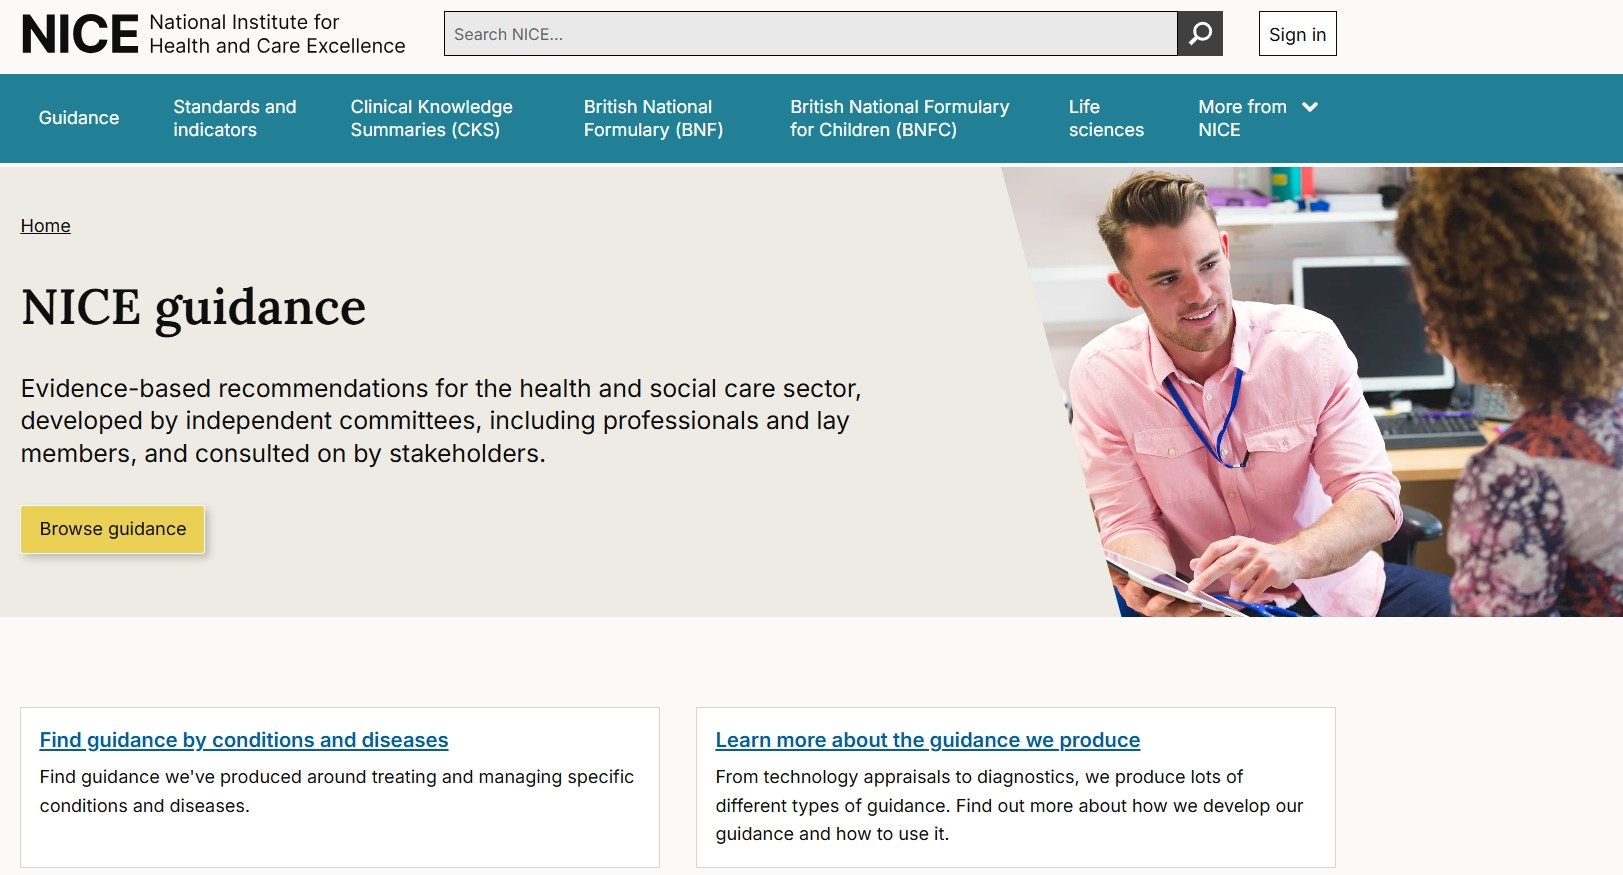Click the NICE guidance page heading
The image size is (1623, 875).
194,307
